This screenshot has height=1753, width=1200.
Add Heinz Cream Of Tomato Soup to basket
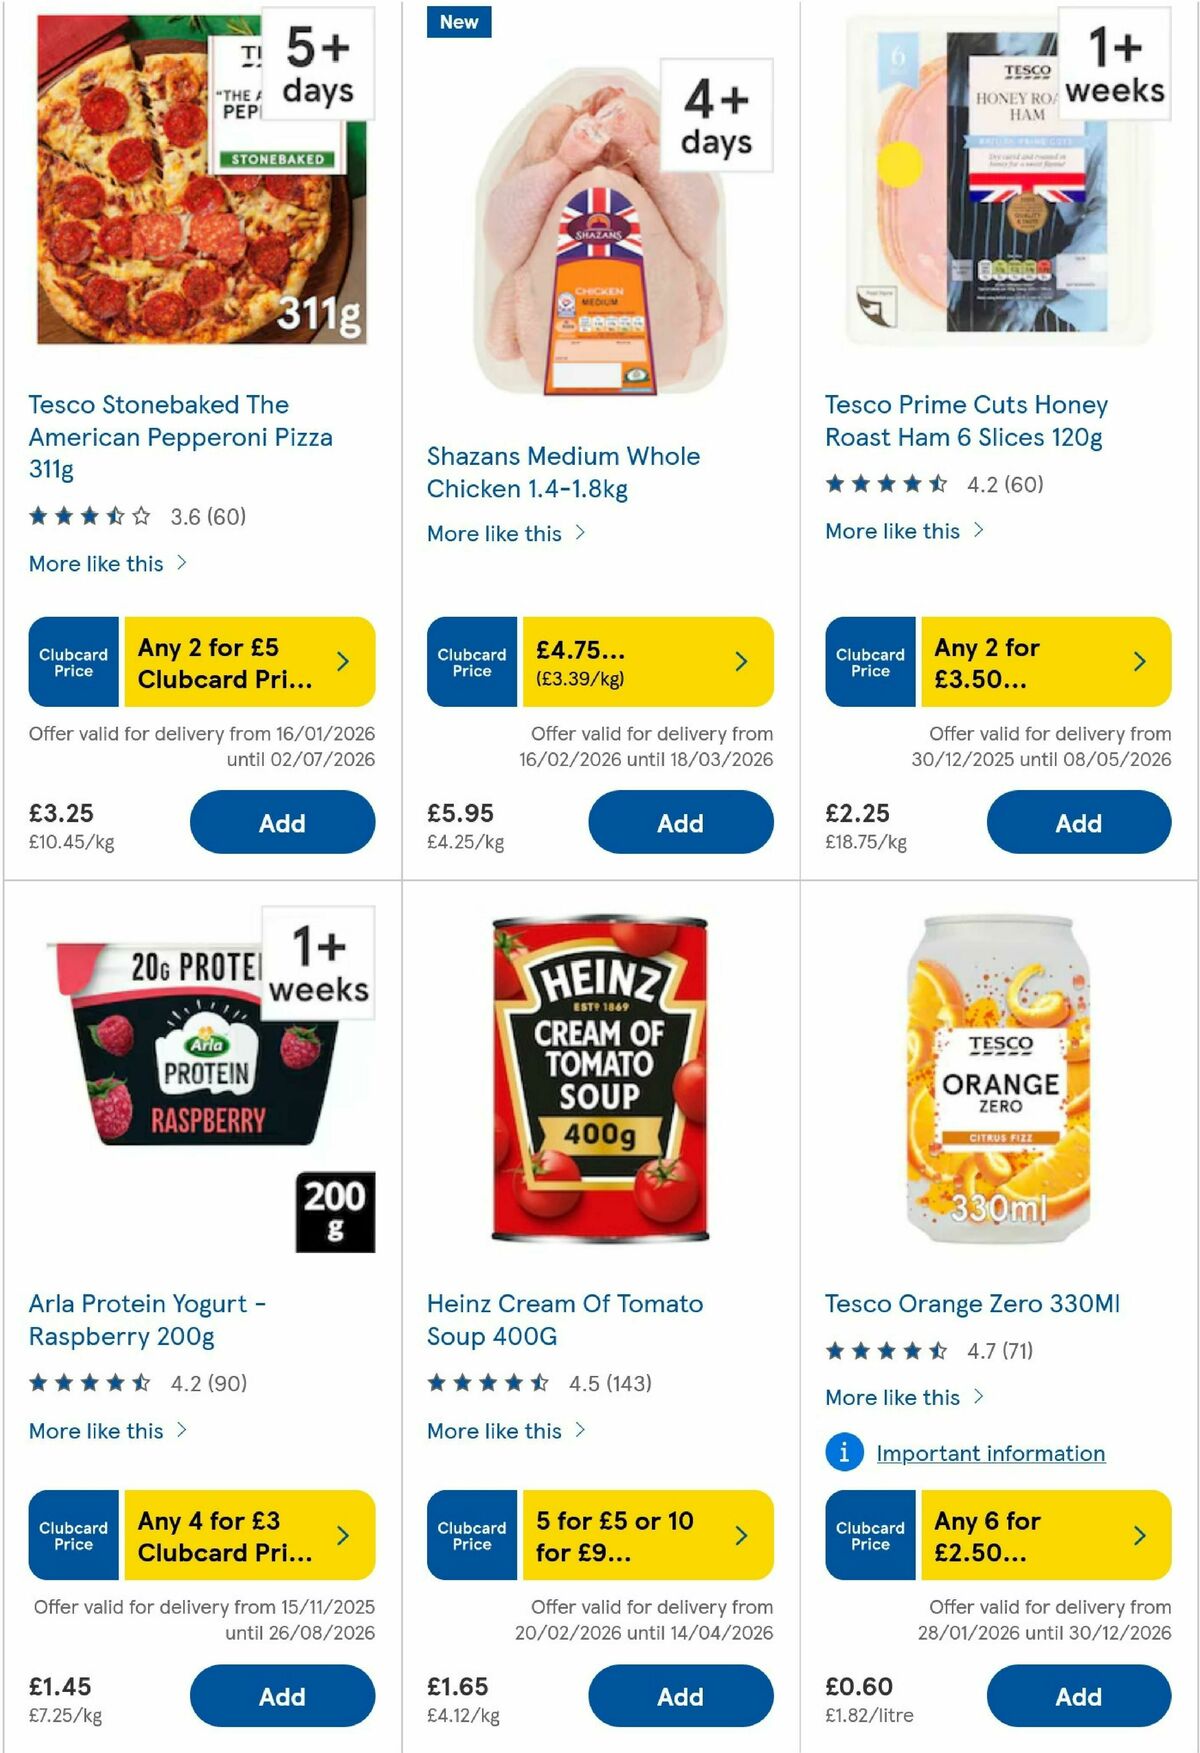[x=680, y=1697]
